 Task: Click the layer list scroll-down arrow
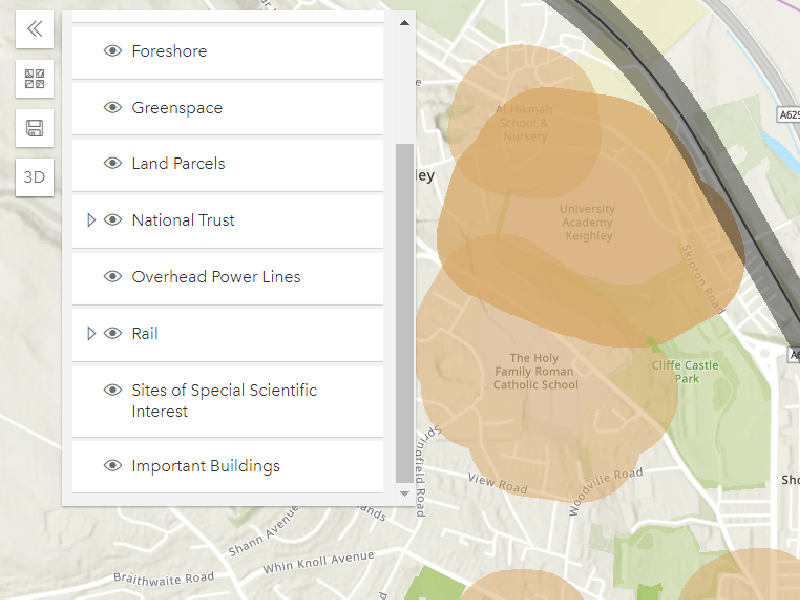[405, 494]
